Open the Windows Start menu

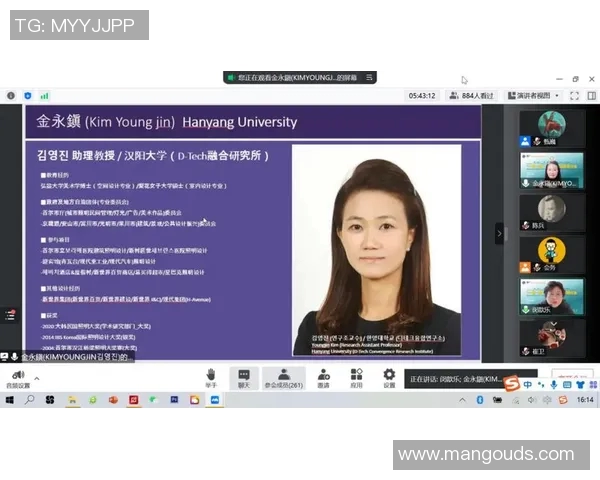[x=9, y=400]
